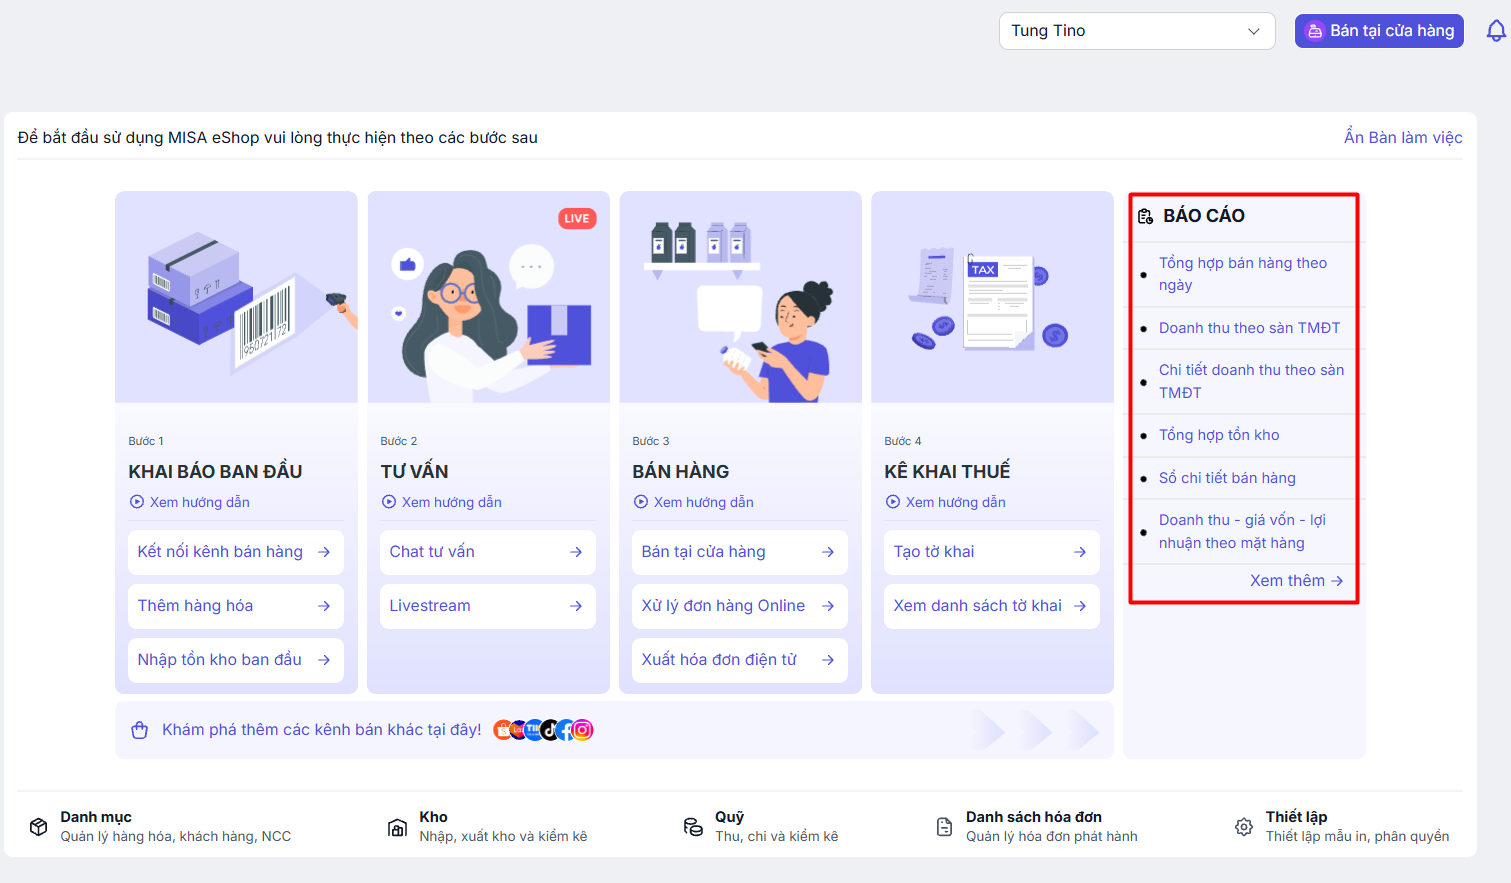Open the Instagram channel icon
The width and height of the screenshot is (1511, 883).
583,730
